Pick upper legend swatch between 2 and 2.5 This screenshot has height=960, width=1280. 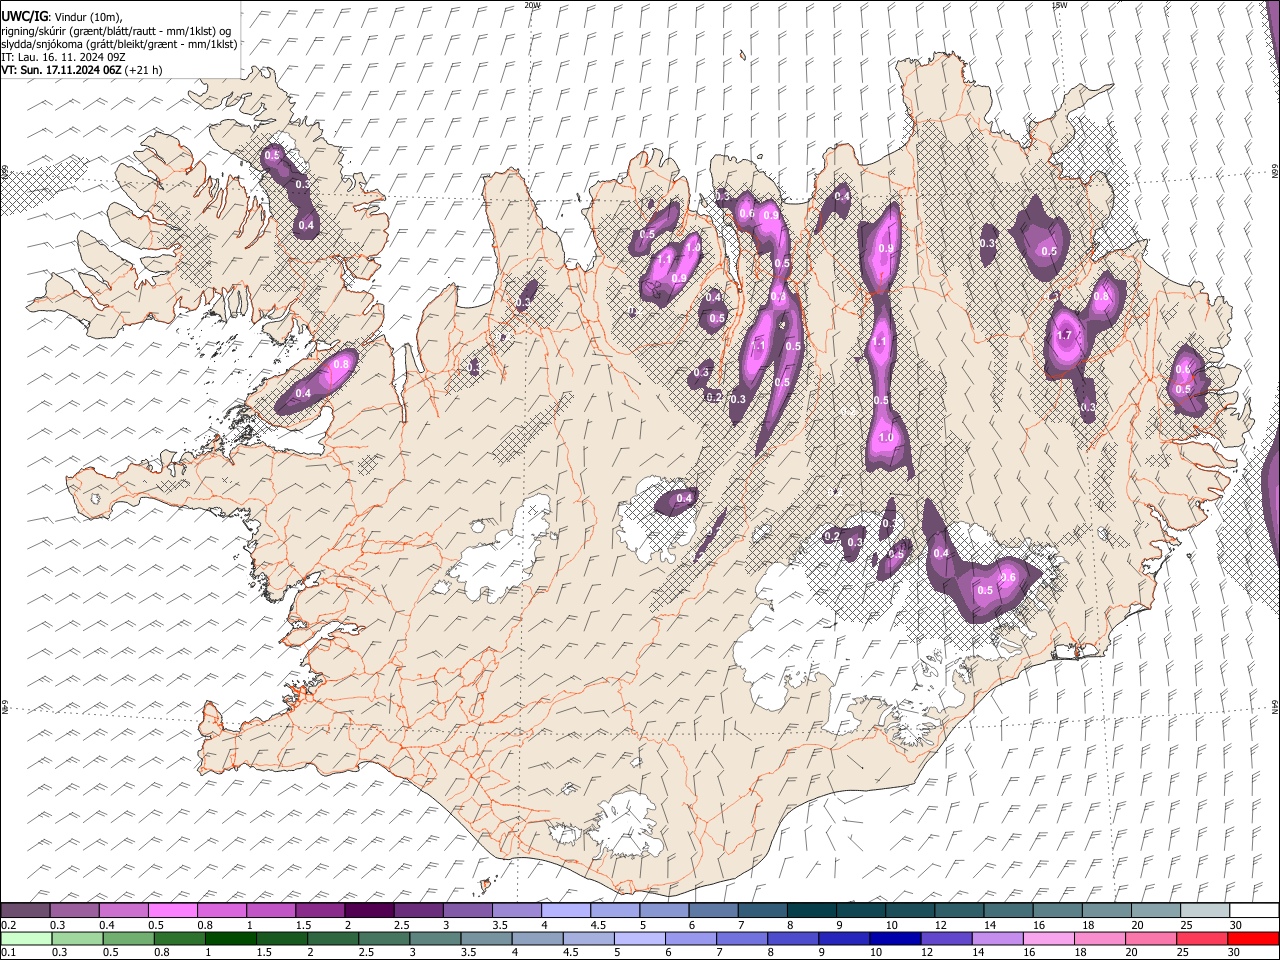369,911
